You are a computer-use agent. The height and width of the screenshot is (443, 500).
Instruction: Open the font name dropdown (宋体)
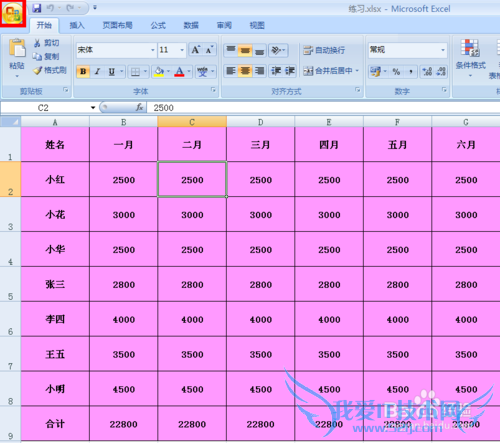coord(153,50)
